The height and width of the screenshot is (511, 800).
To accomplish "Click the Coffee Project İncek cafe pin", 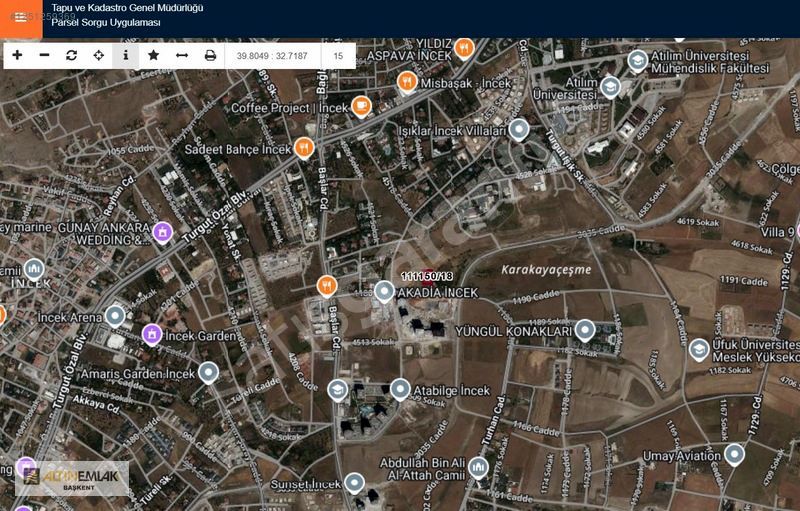I will (x=361, y=106).
